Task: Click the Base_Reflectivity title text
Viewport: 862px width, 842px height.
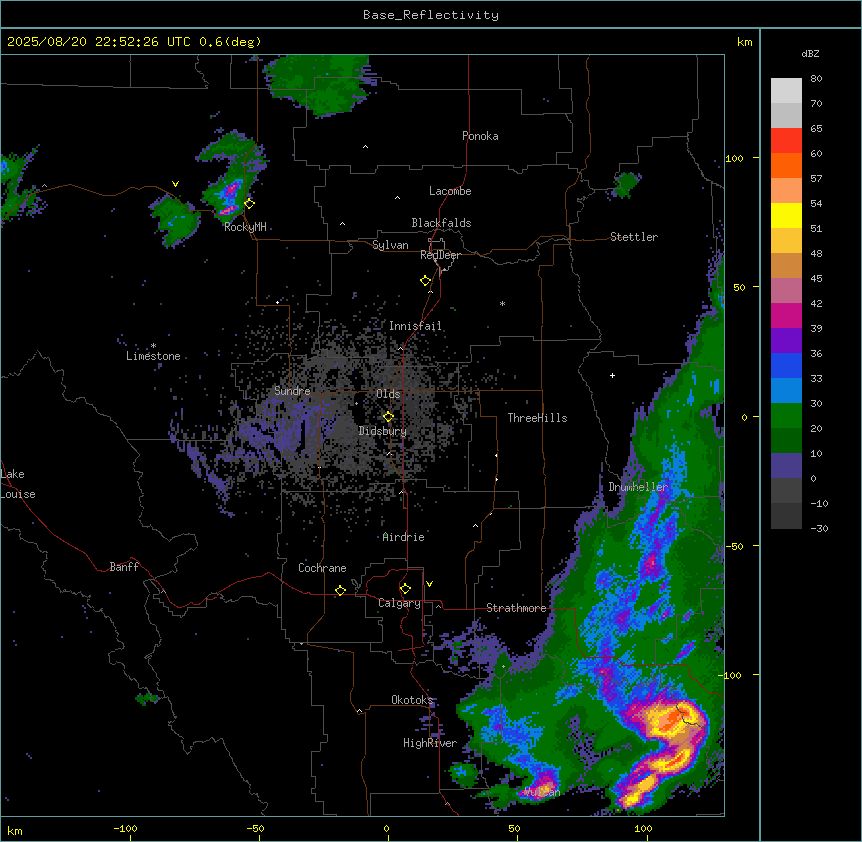Action: click(x=431, y=15)
